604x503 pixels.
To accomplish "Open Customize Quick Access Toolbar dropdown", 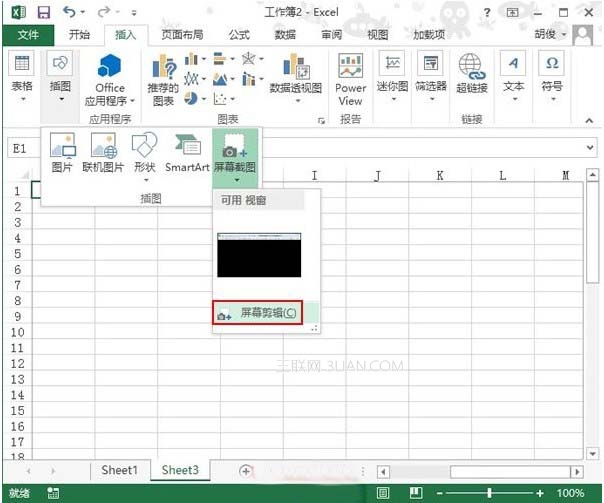I will pyautogui.click(x=134, y=13).
